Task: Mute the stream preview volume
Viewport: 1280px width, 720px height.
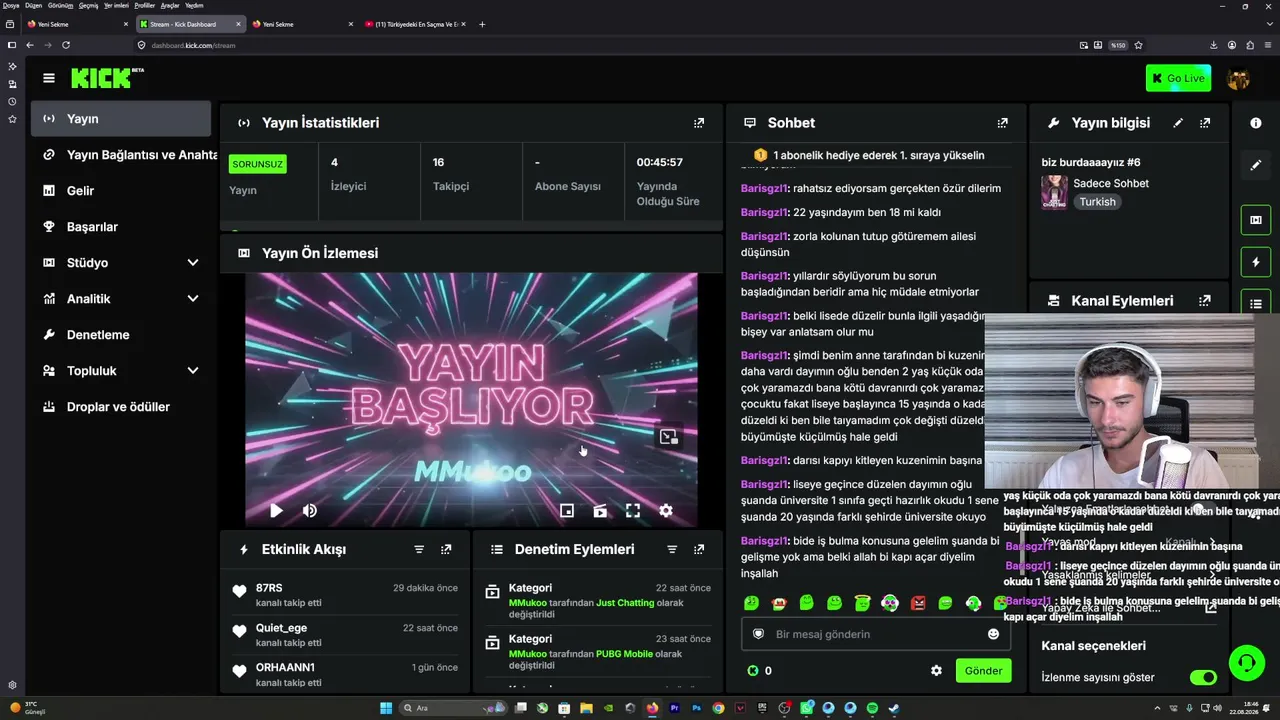Action: coord(310,511)
